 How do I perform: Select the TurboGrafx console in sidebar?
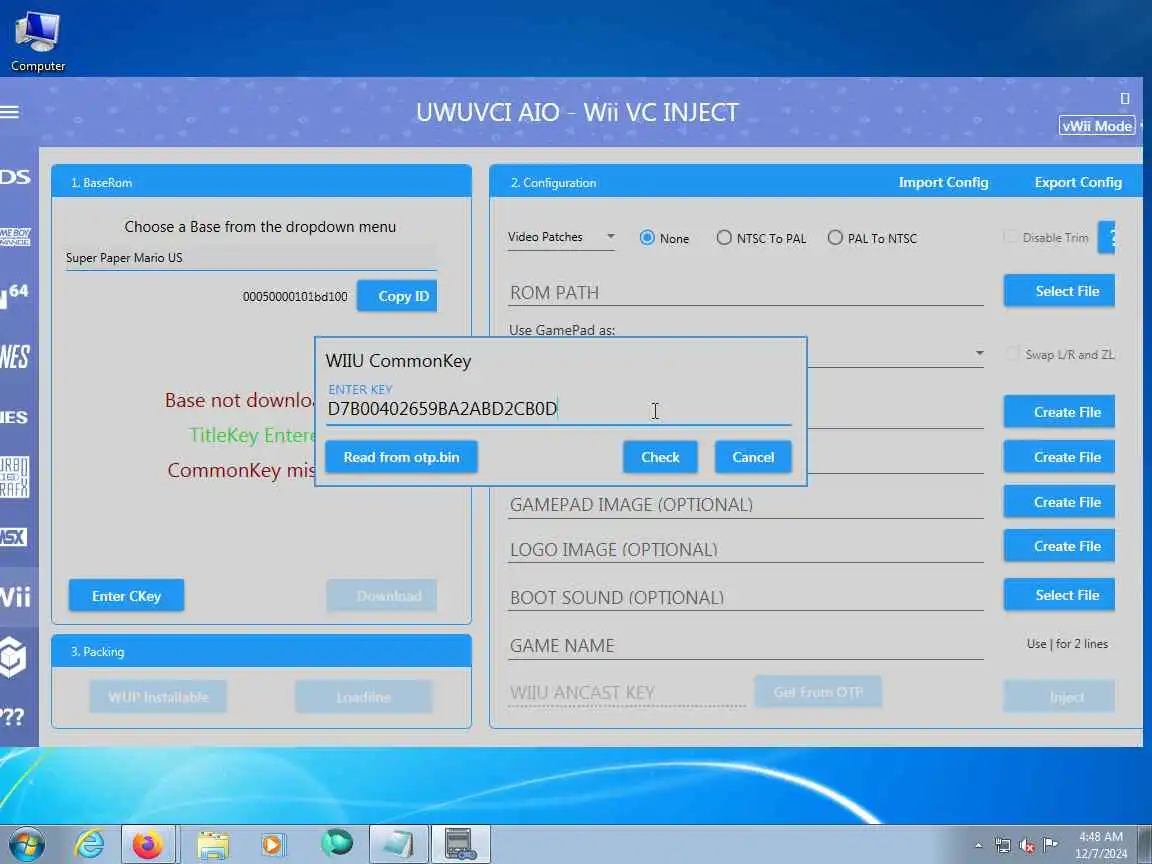coord(15,477)
